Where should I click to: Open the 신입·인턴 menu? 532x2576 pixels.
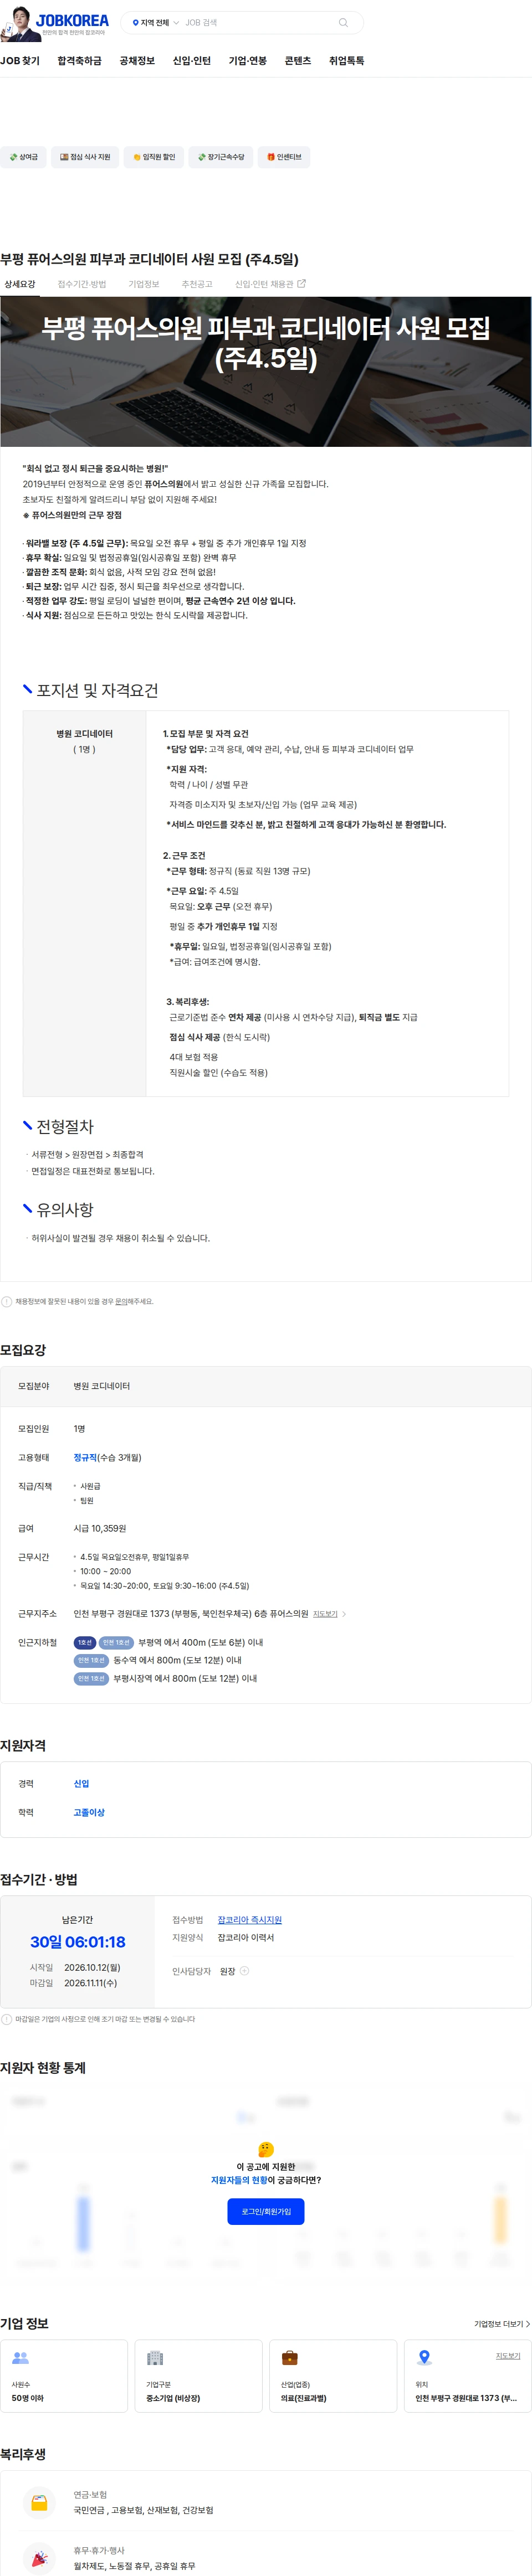pyautogui.click(x=192, y=61)
